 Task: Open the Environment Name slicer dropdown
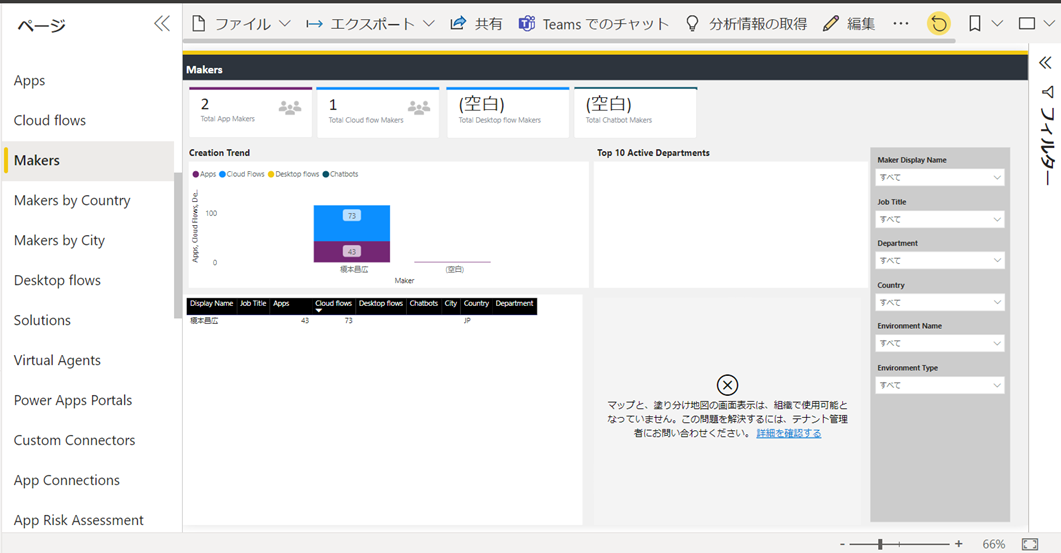tap(939, 343)
